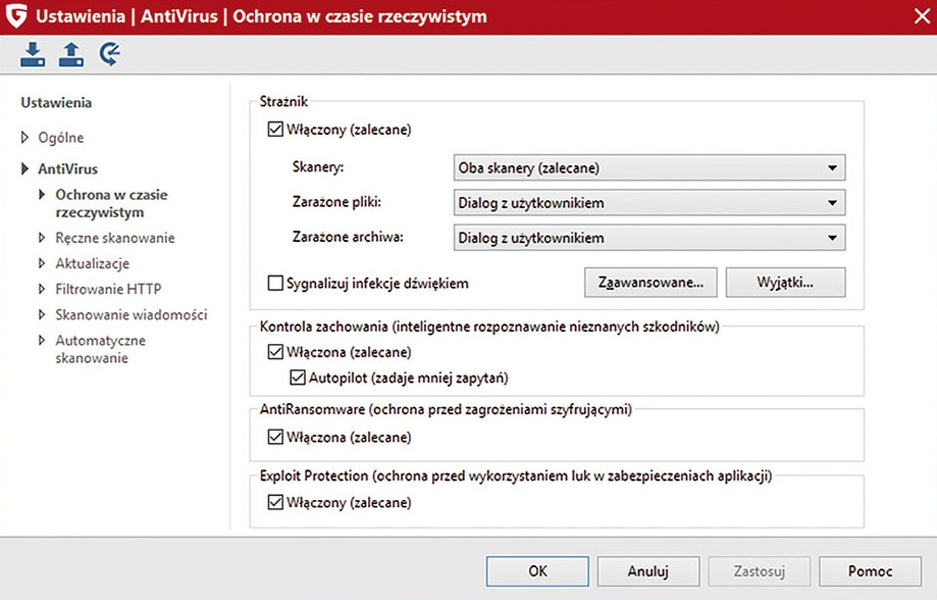Image resolution: width=937 pixels, height=600 pixels.
Task: Disable AntiRansomware Włączona checkbox
Action: coord(275,437)
